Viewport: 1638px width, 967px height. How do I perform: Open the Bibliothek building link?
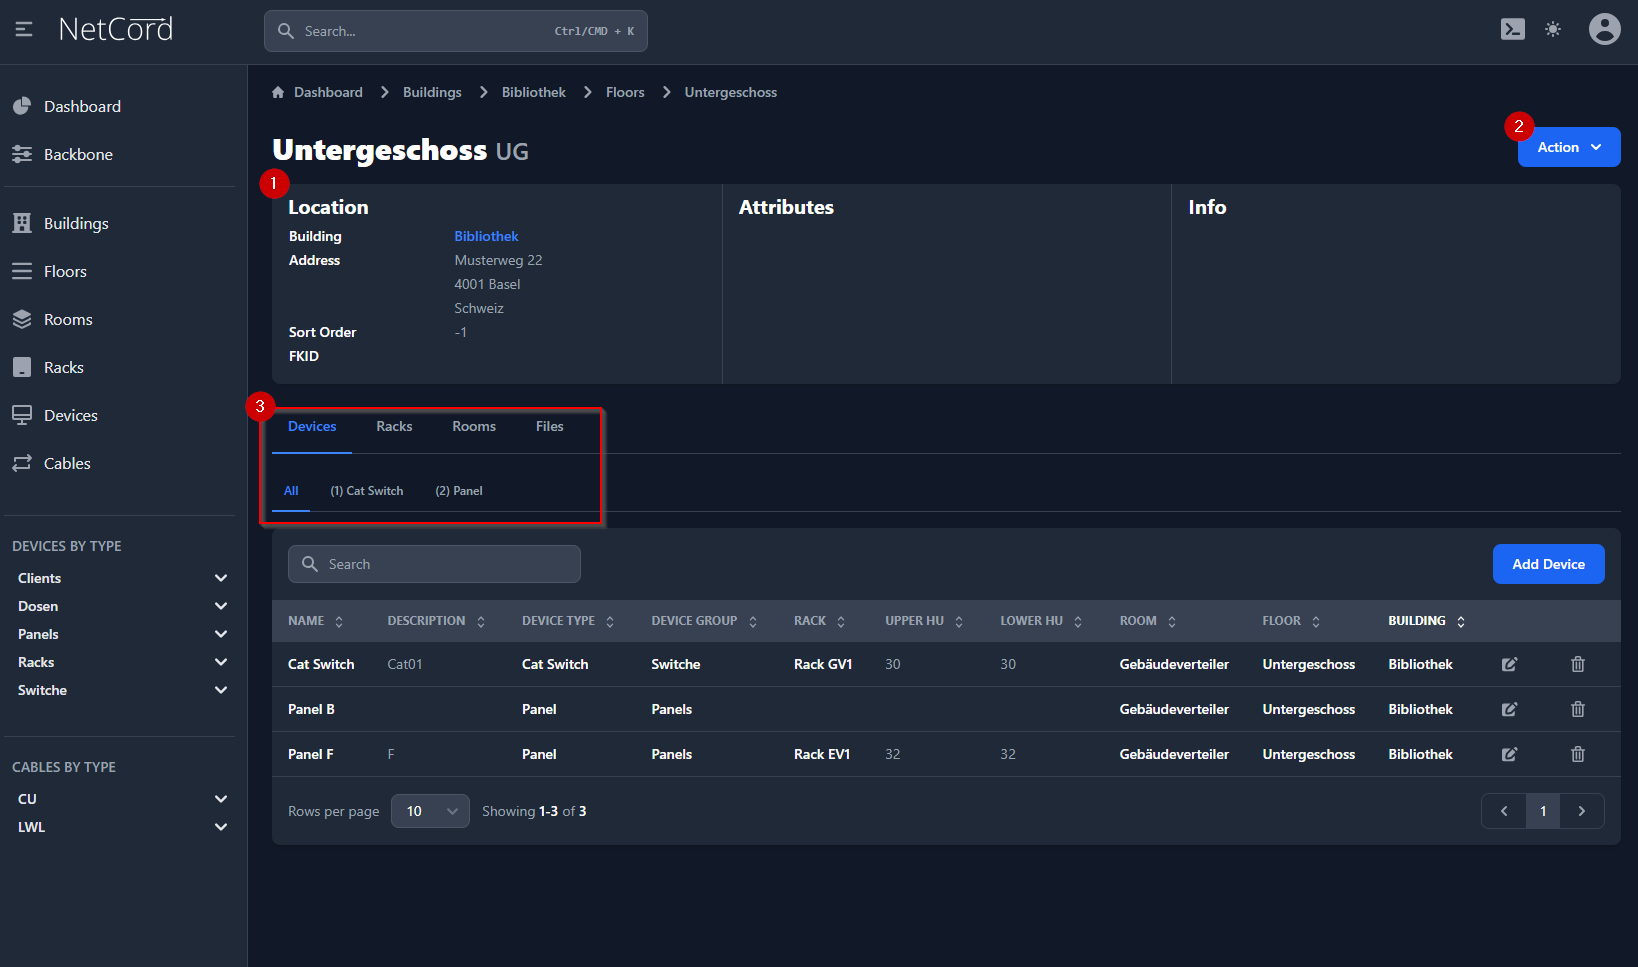click(x=486, y=236)
